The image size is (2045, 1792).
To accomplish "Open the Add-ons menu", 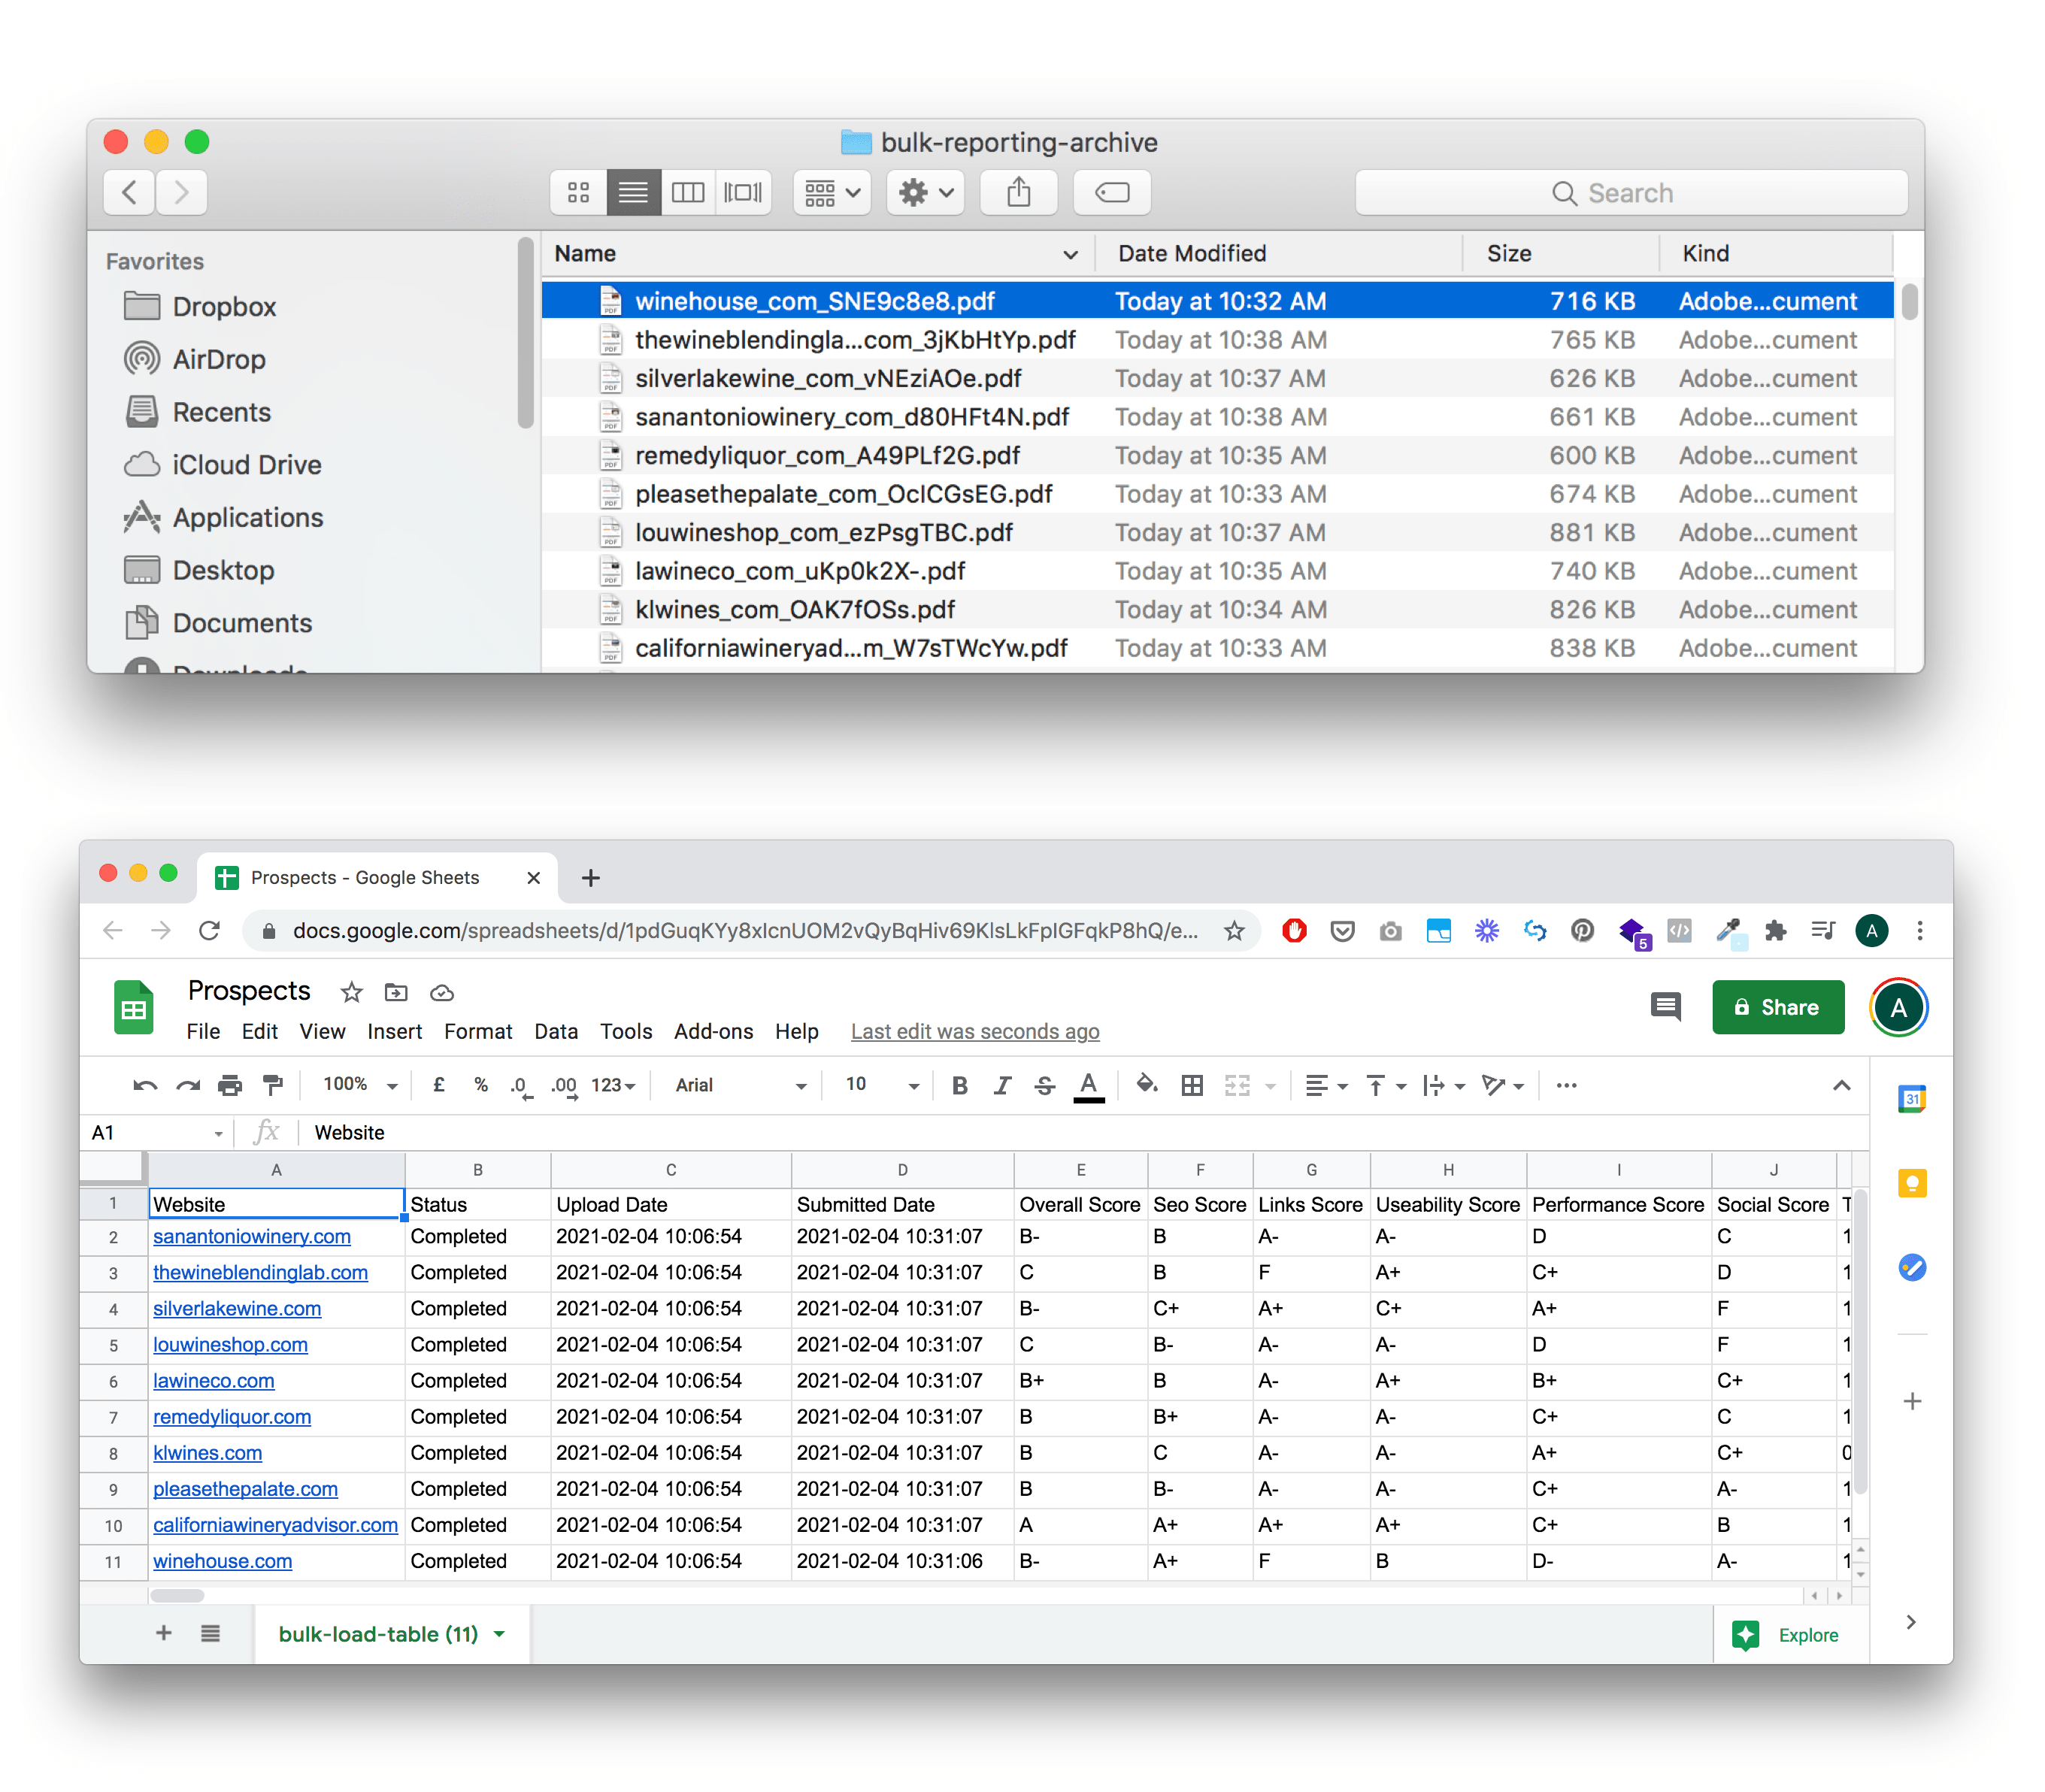I will [713, 1031].
